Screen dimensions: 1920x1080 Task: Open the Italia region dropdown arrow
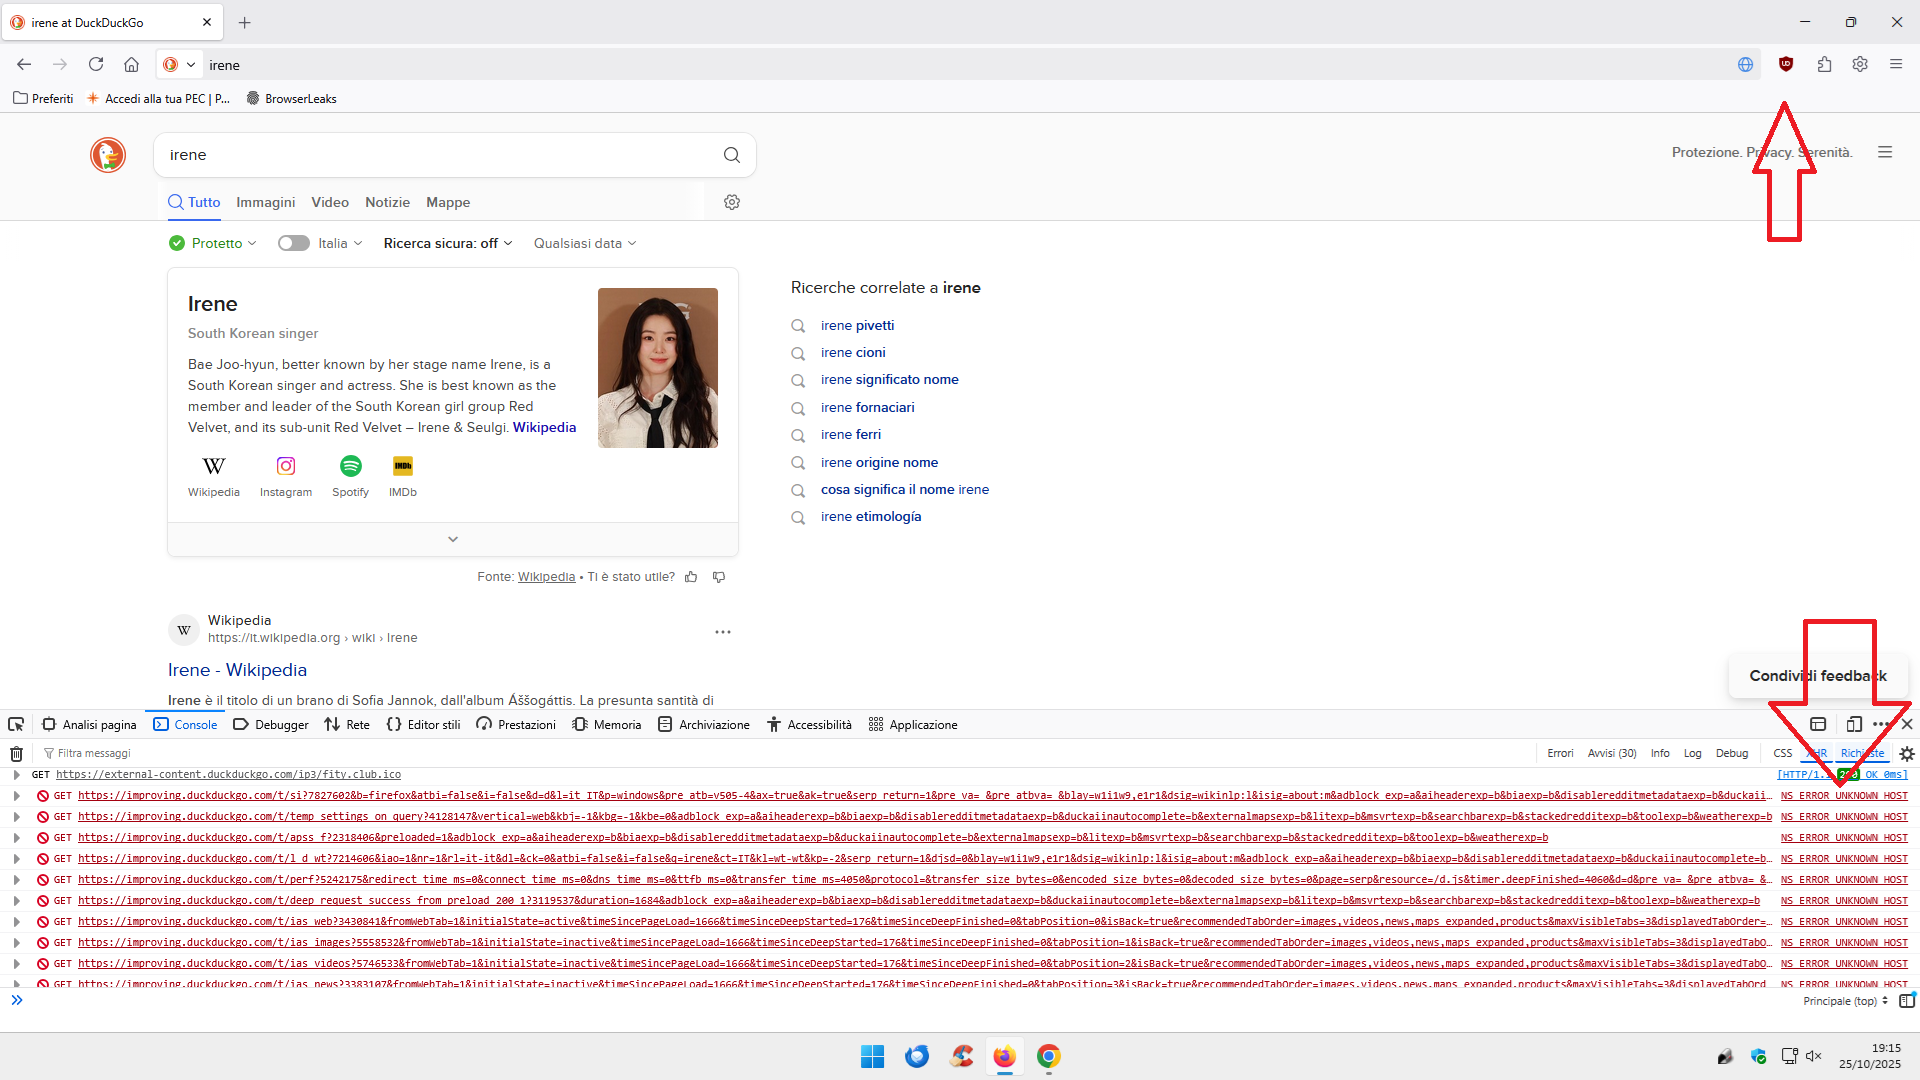[x=358, y=243]
